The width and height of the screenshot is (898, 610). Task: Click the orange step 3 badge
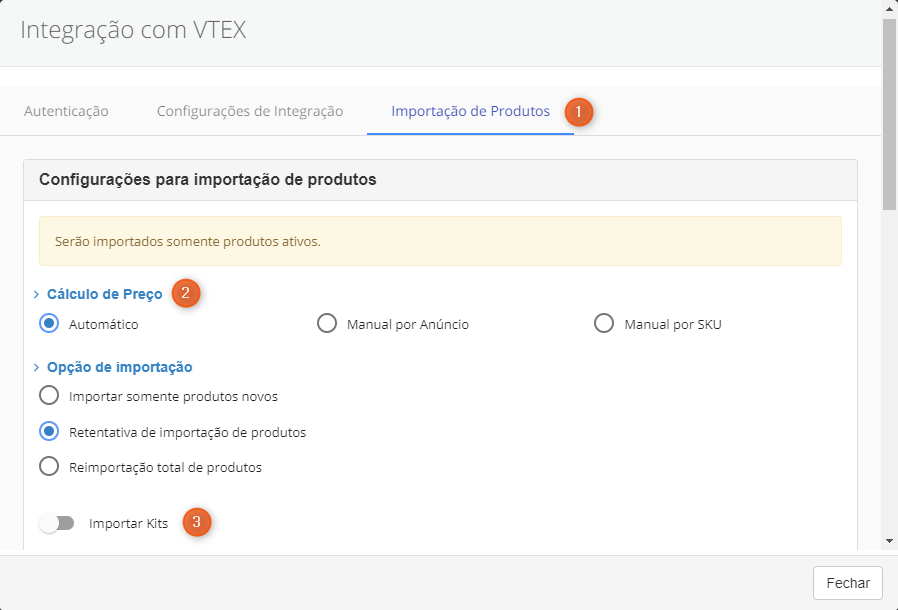(x=197, y=522)
